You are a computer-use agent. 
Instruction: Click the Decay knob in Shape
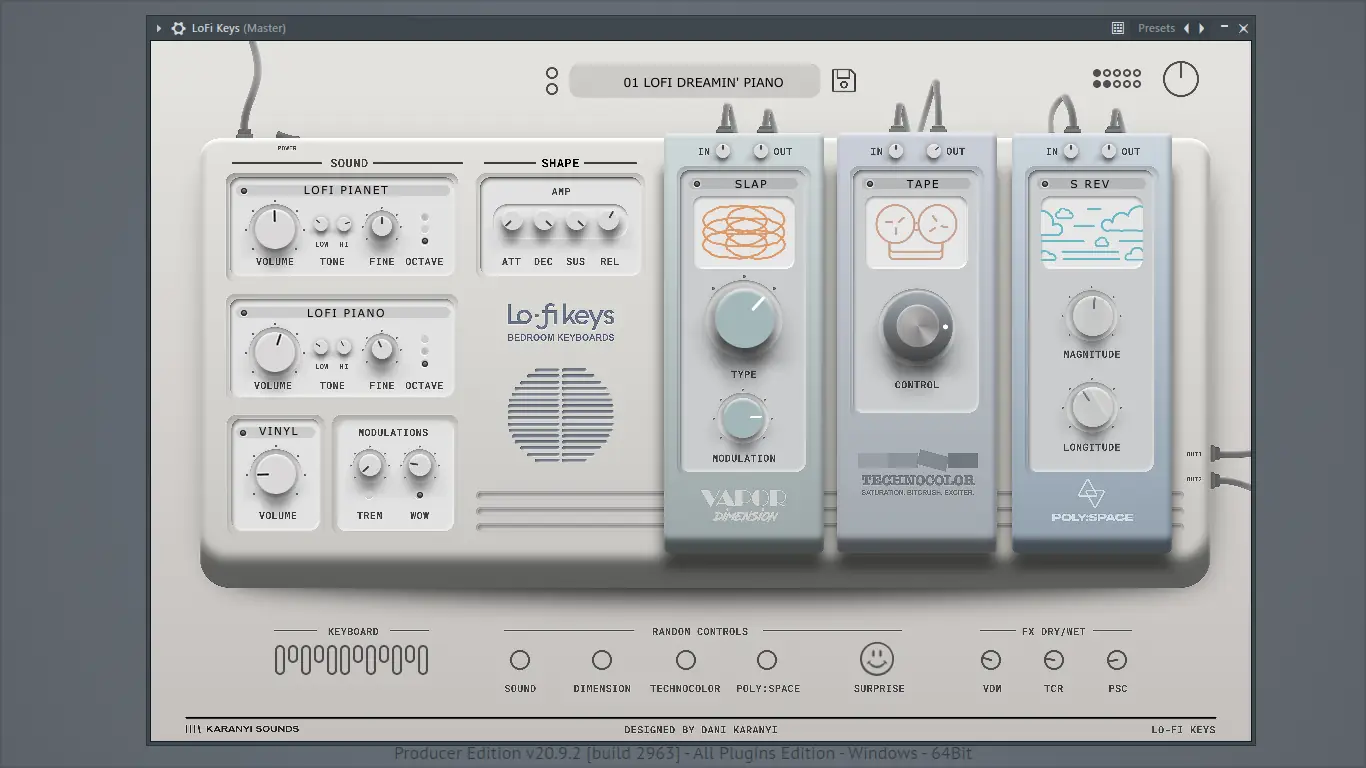point(543,221)
